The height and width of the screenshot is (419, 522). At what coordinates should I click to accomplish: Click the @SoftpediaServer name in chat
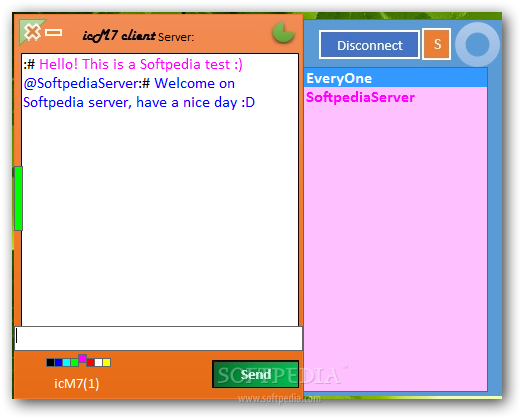(81, 83)
